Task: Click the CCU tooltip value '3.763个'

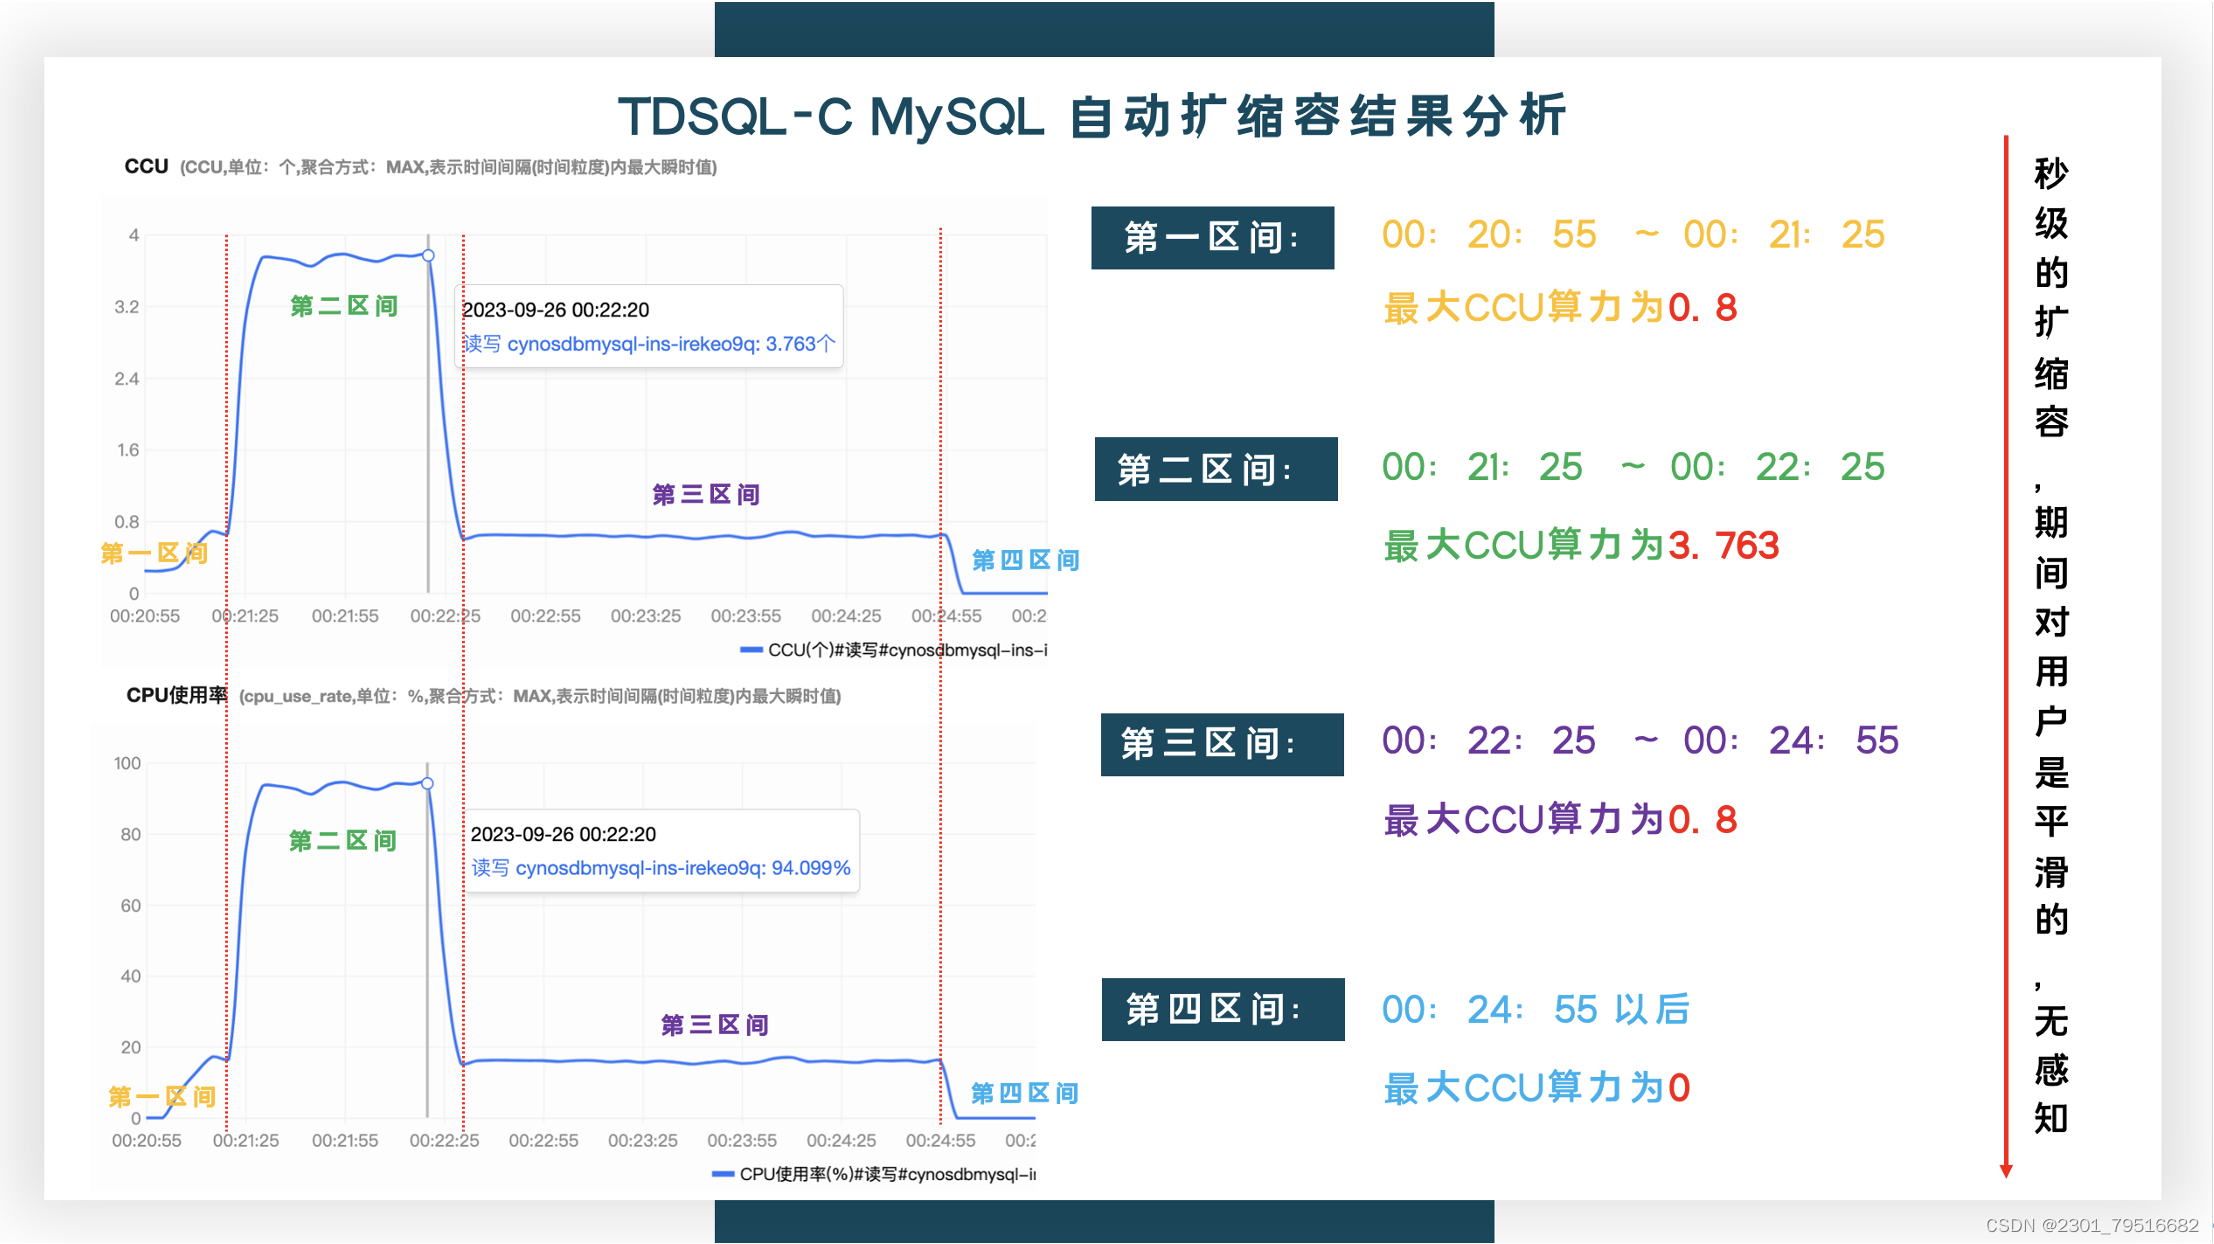Action: coord(800,344)
